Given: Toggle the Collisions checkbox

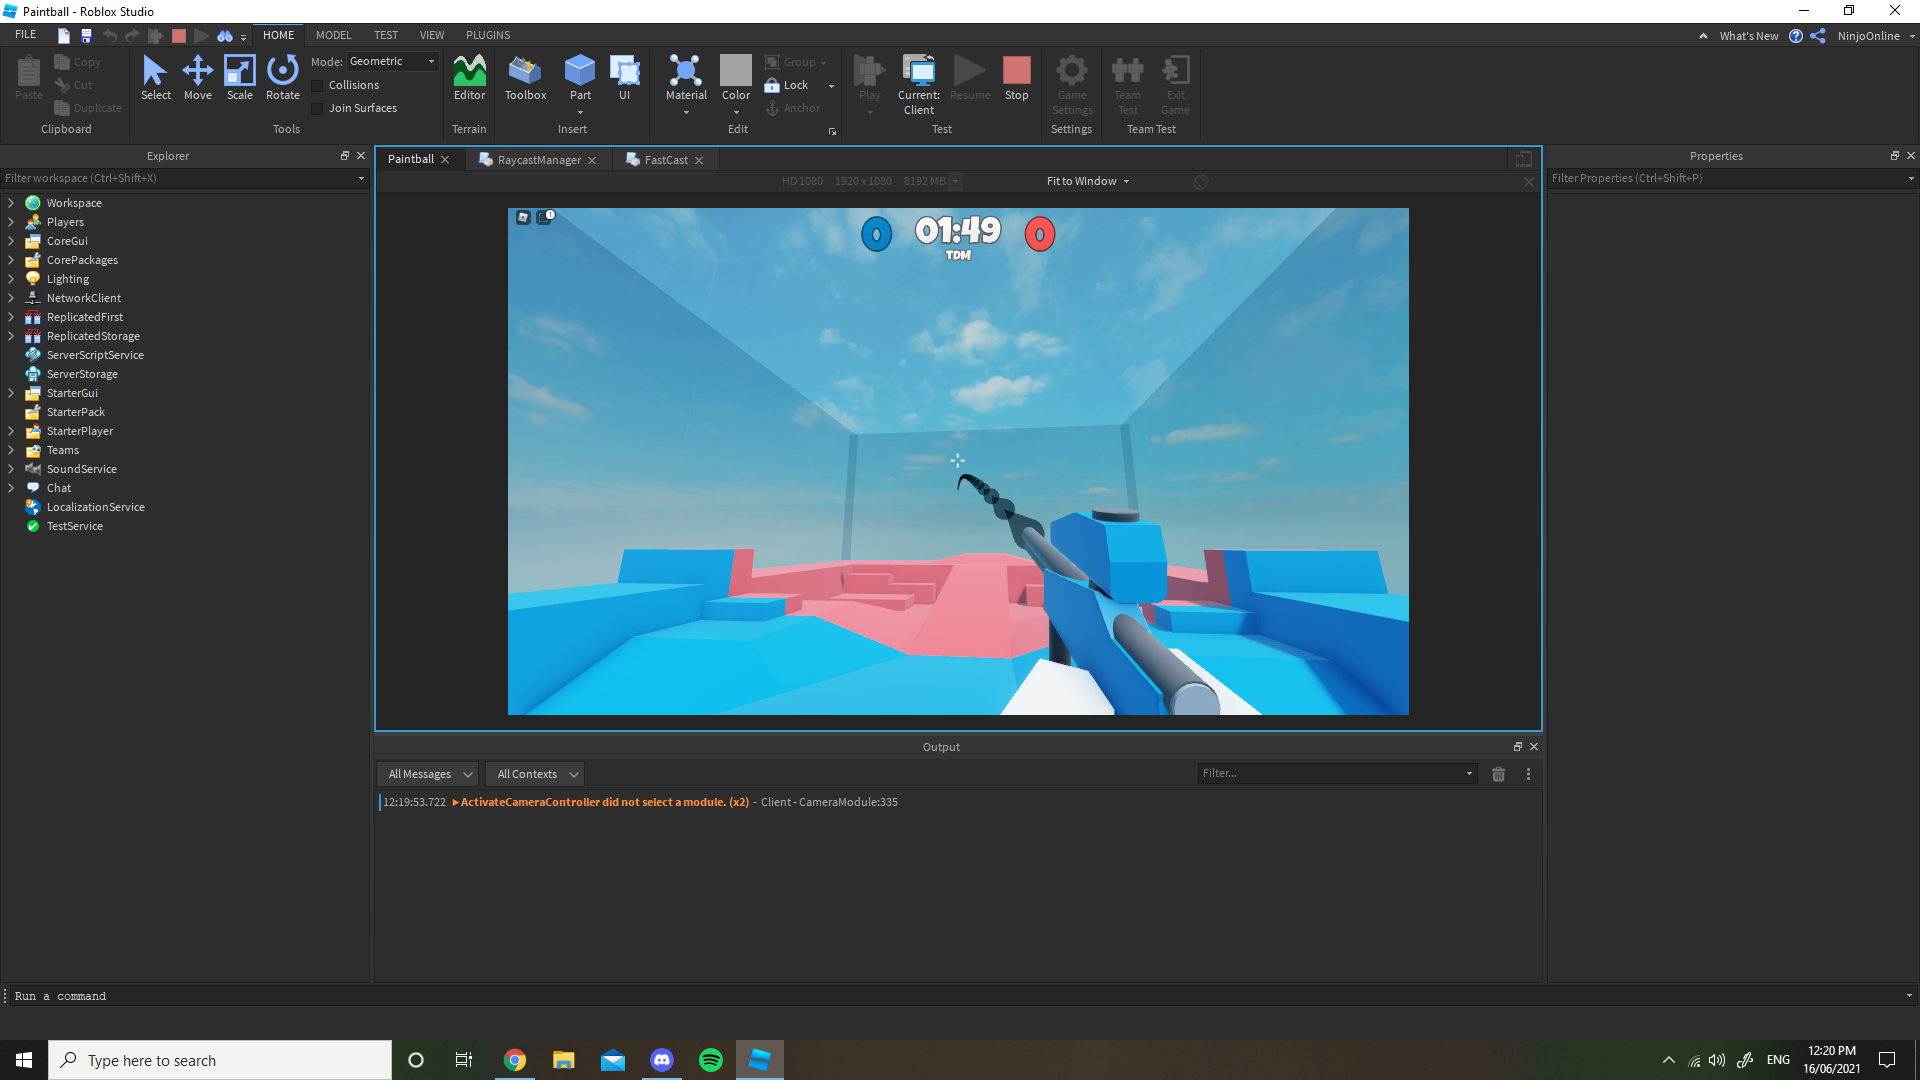Looking at the screenshot, I should pos(317,86).
